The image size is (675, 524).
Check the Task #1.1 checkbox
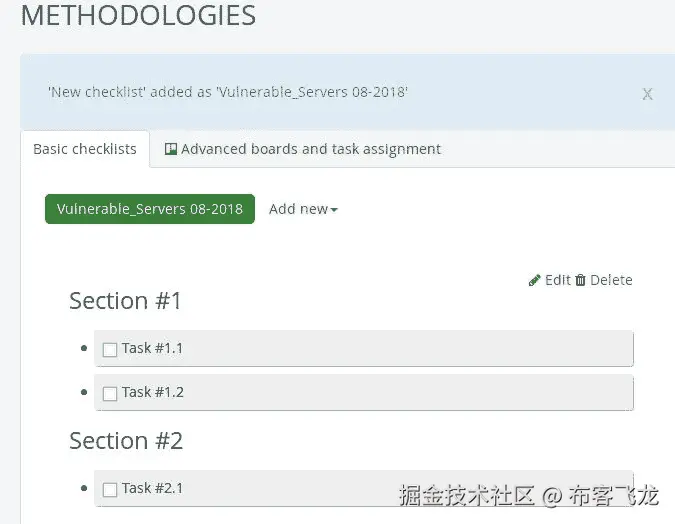110,349
